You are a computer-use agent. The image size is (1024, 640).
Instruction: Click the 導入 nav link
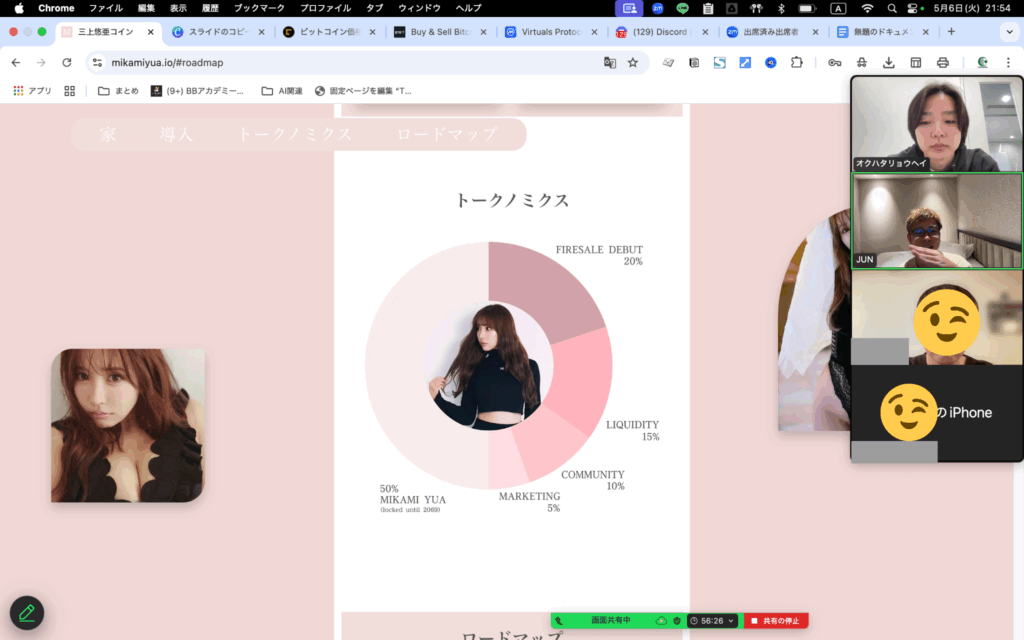176,135
